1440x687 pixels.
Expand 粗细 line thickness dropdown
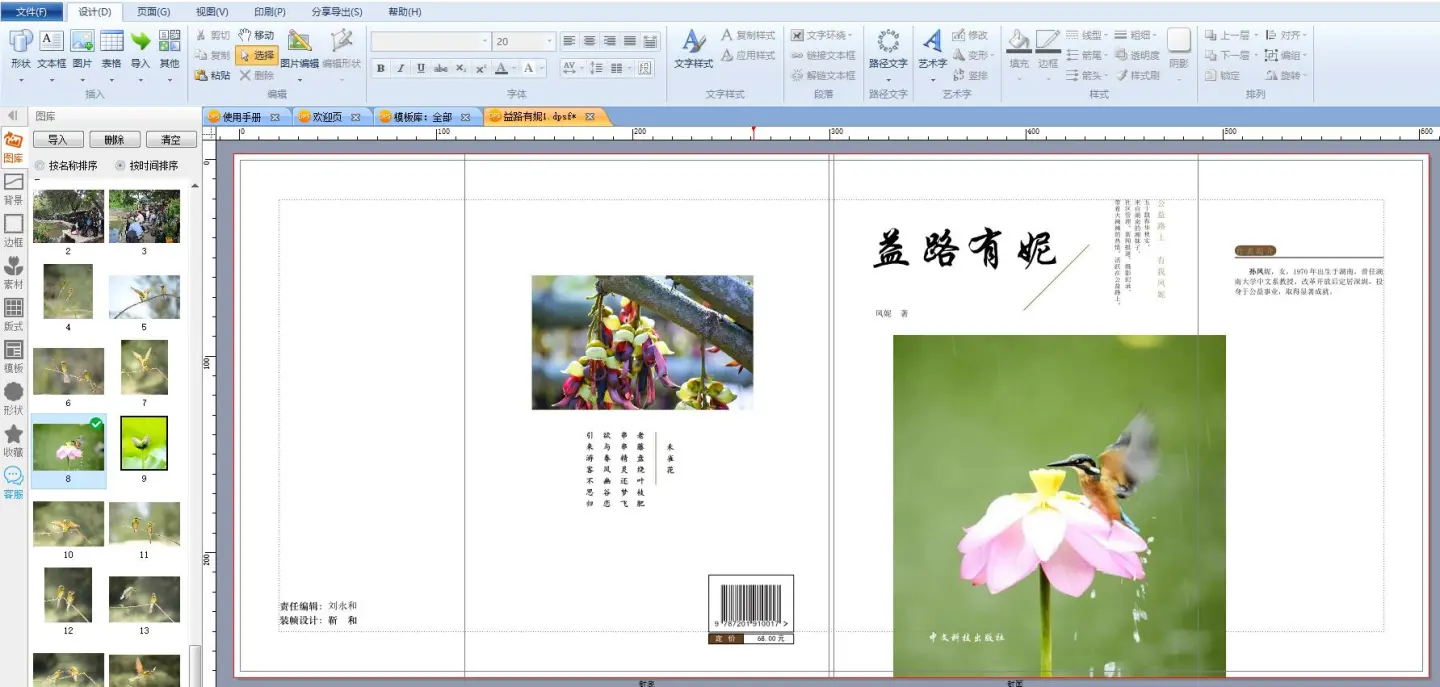[1153, 35]
